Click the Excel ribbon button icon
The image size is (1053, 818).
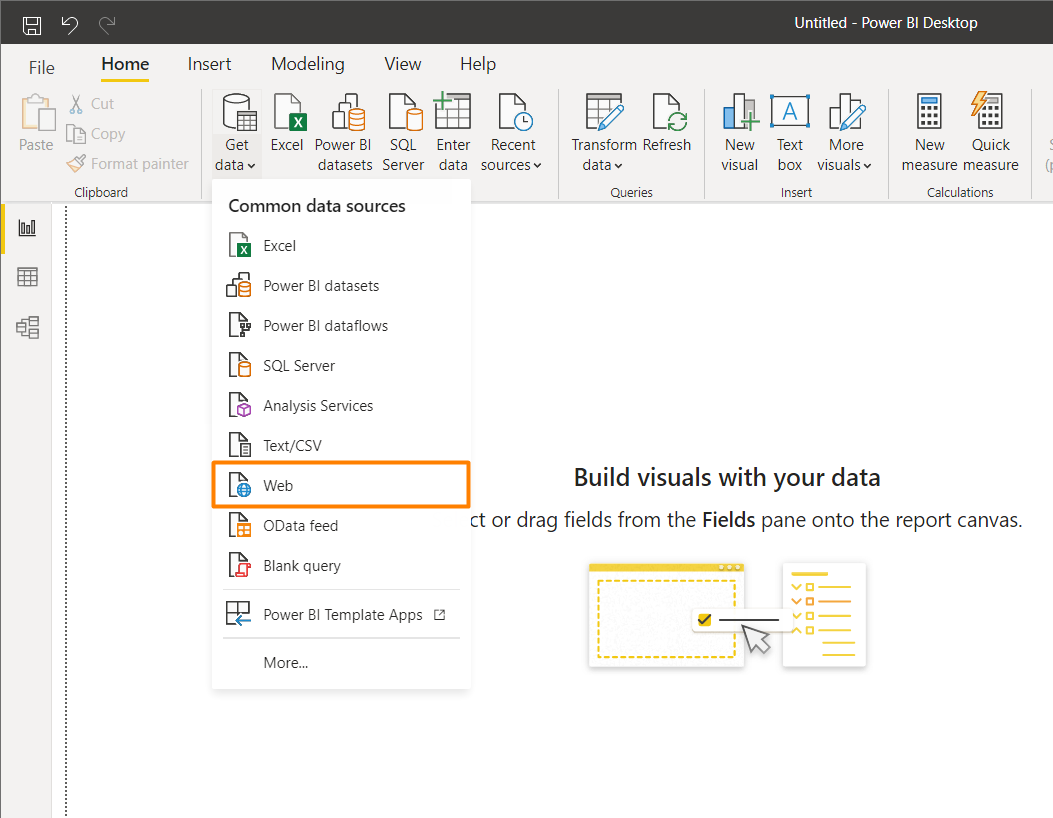tap(289, 112)
